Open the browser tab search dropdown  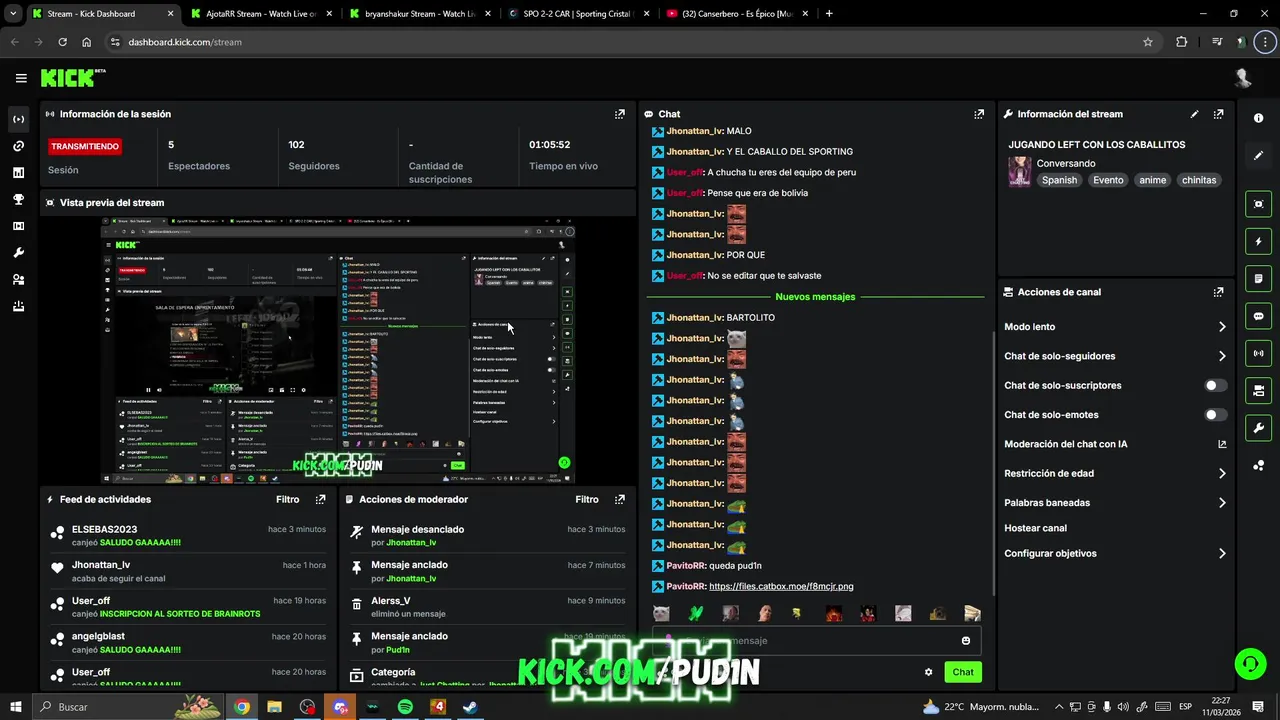click(13, 14)
